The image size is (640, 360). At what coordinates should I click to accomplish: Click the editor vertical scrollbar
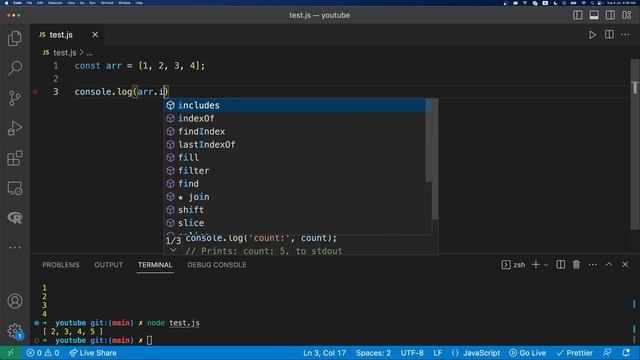click(635, 145)
